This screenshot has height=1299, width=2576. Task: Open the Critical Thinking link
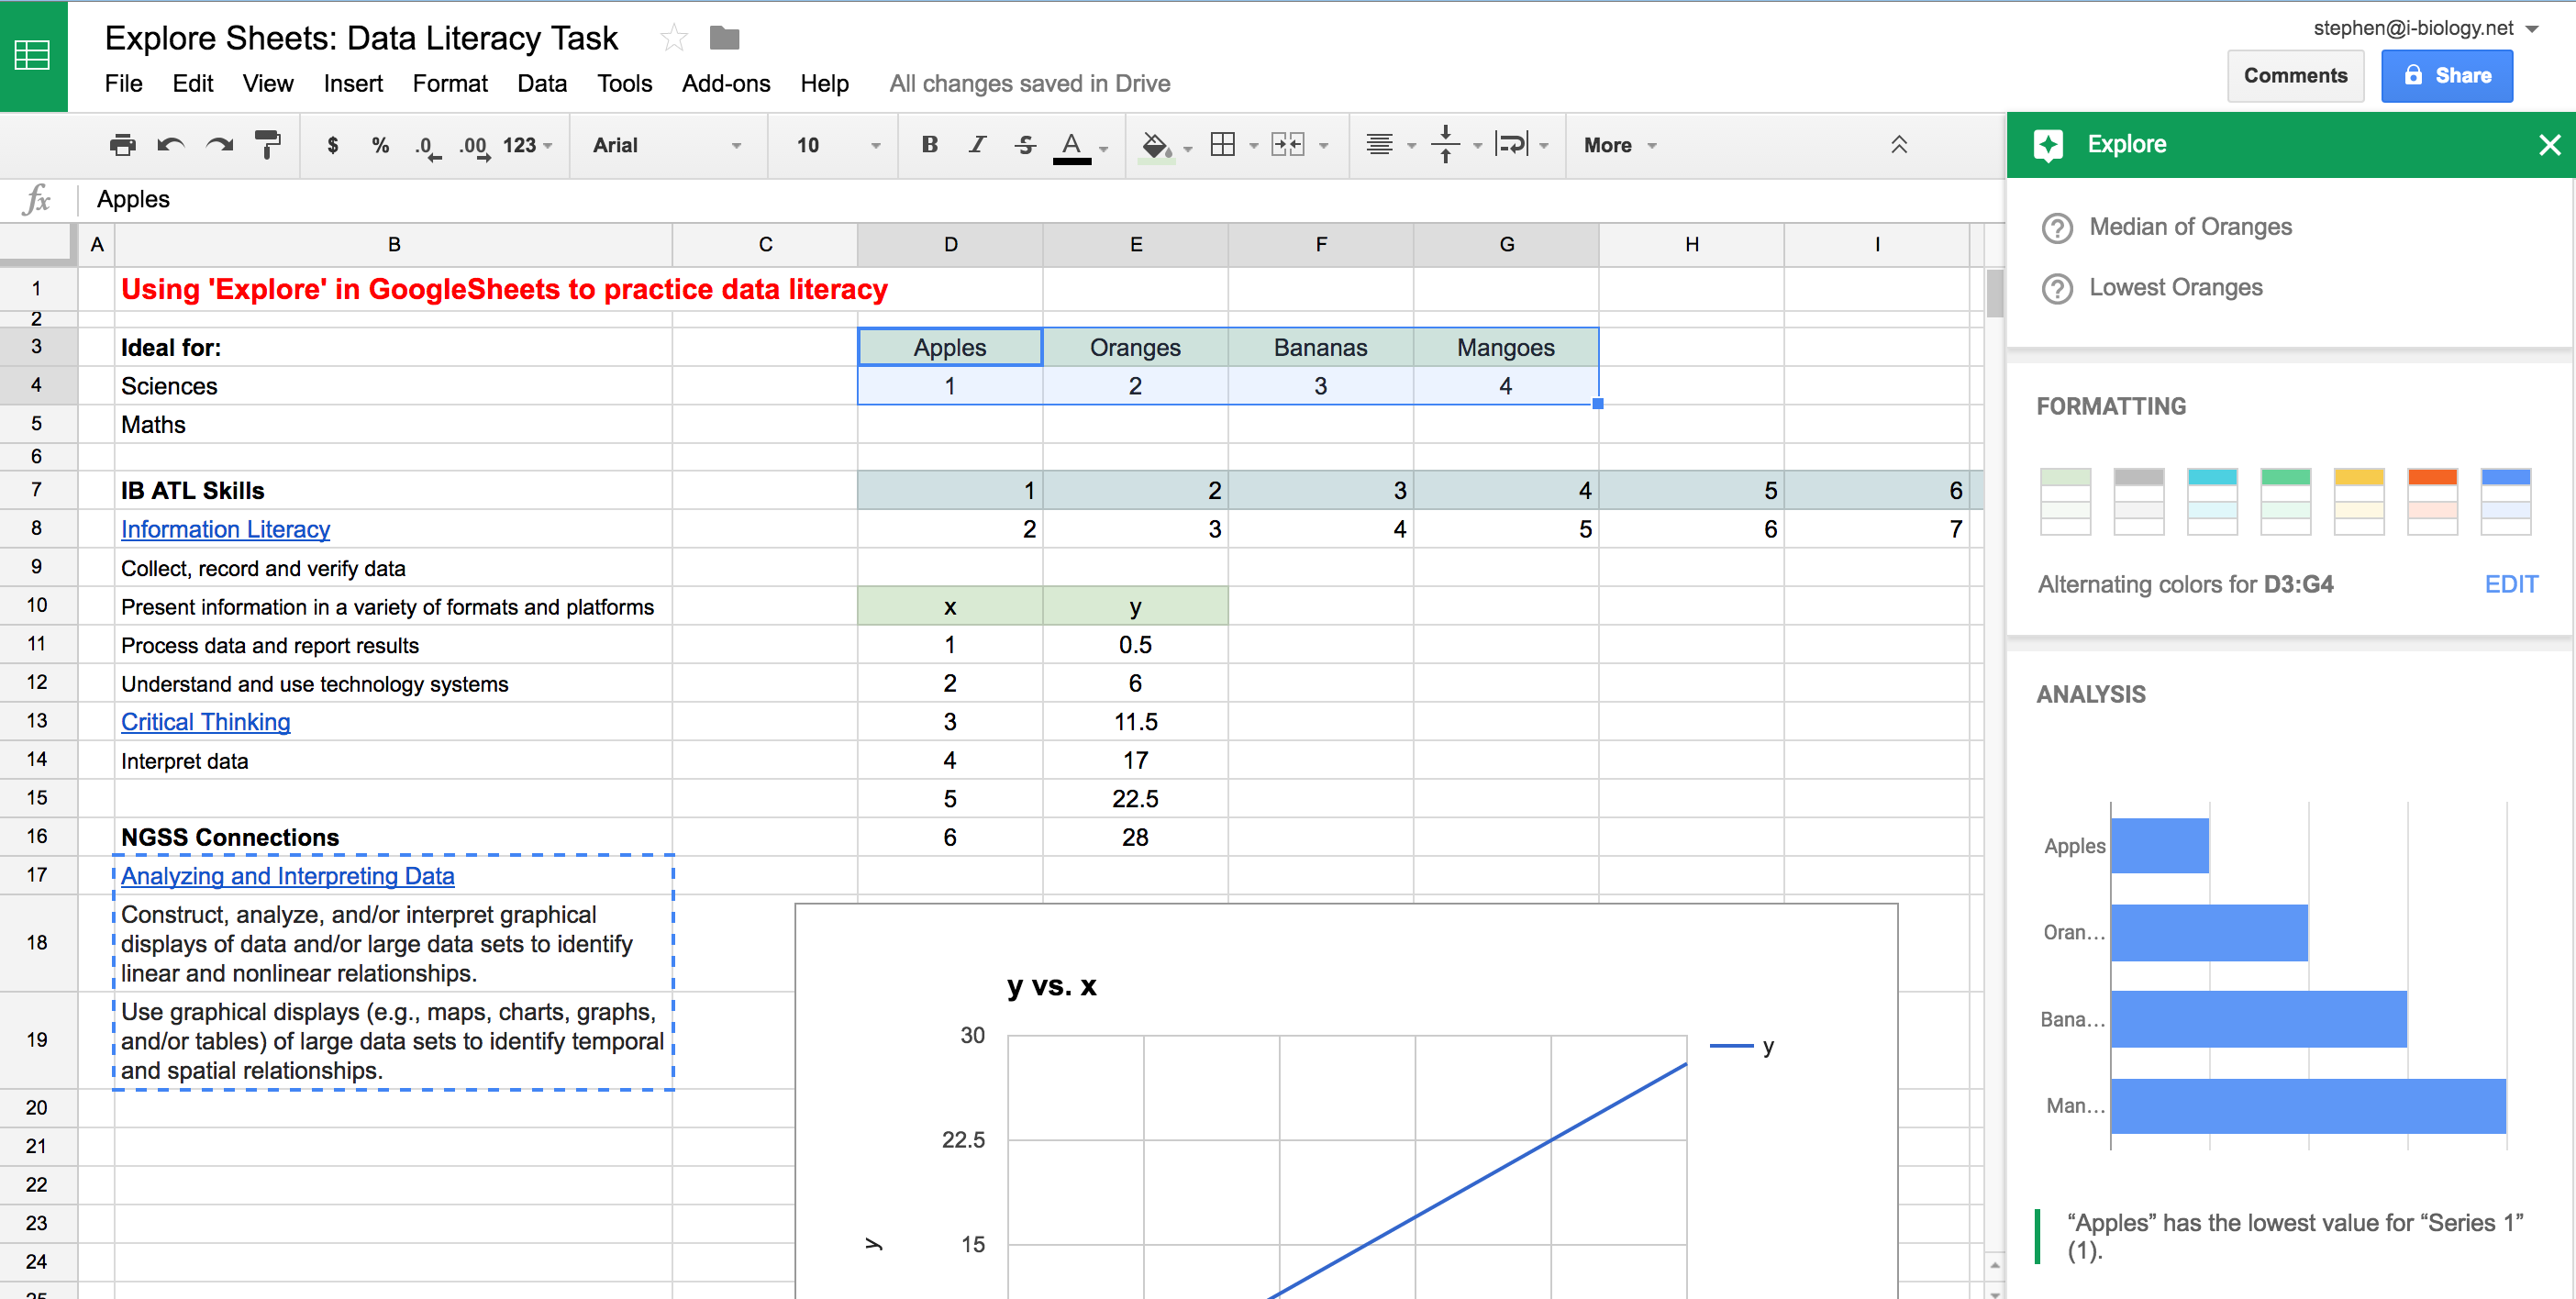[x=205, y=722]
